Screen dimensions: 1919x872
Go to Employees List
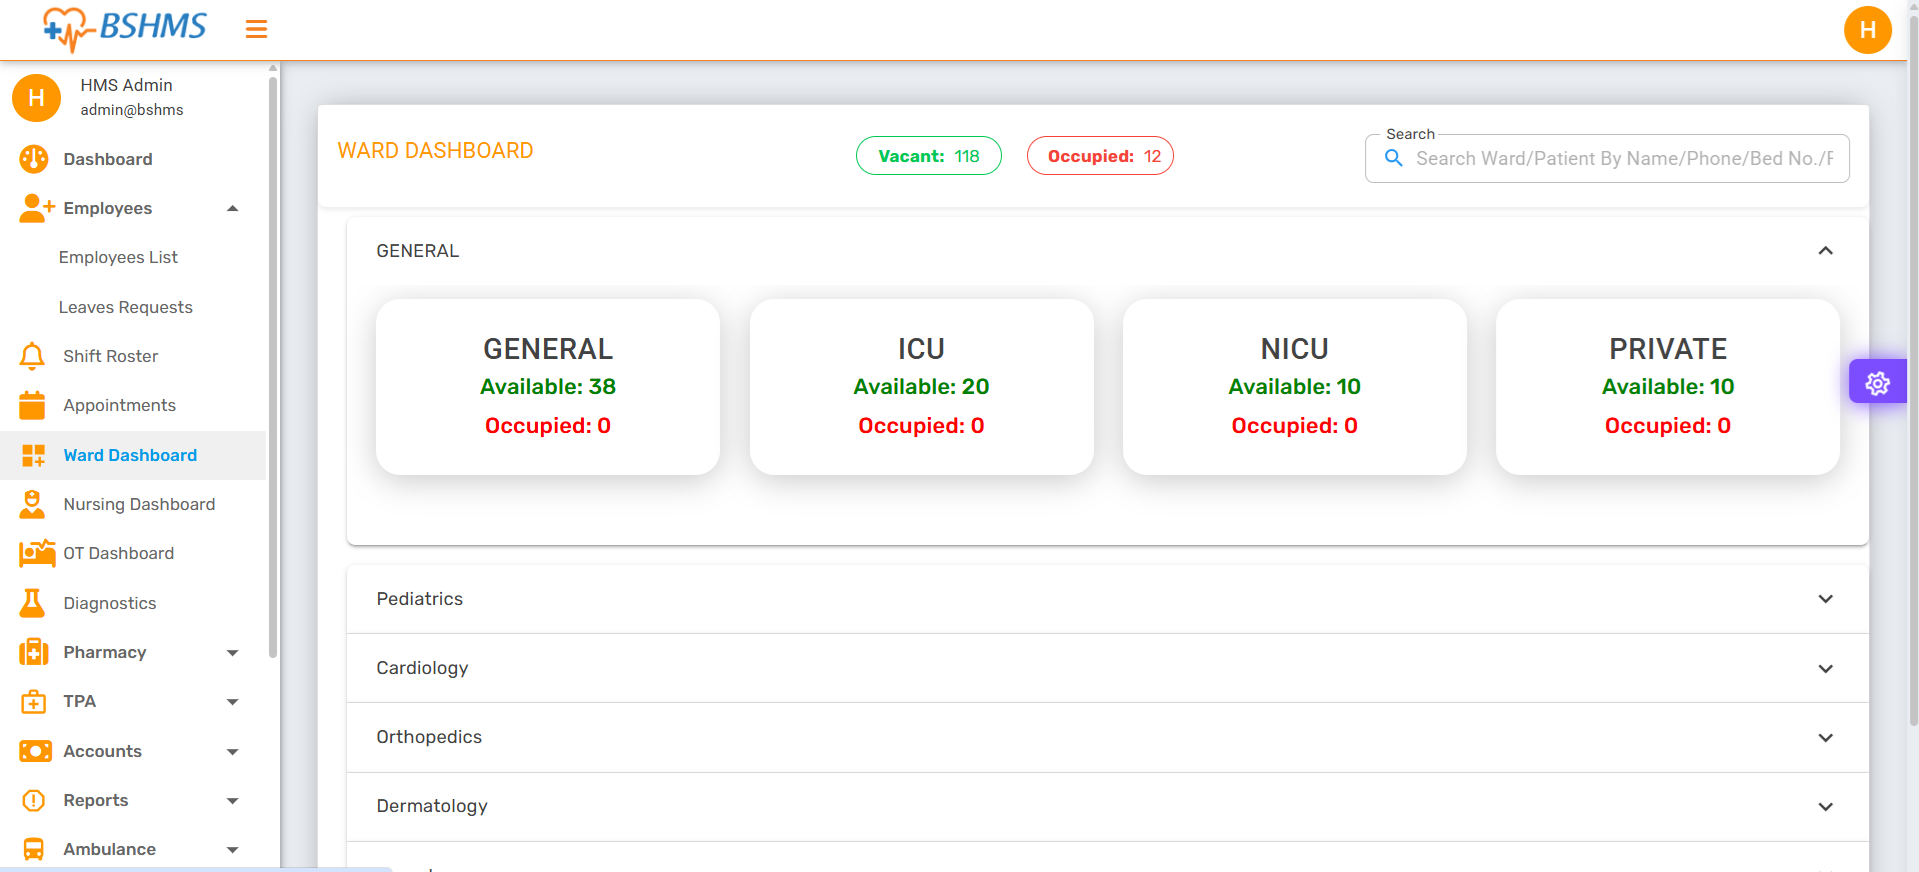point(118,257)
